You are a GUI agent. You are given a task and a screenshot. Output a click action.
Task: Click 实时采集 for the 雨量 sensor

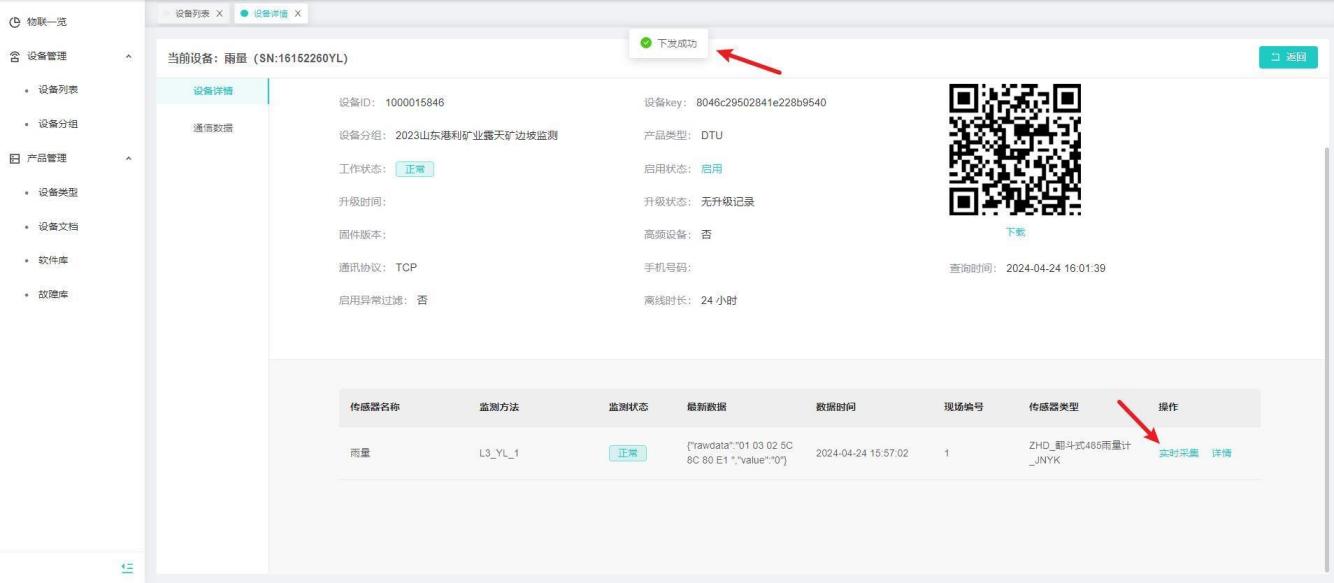1178,453
